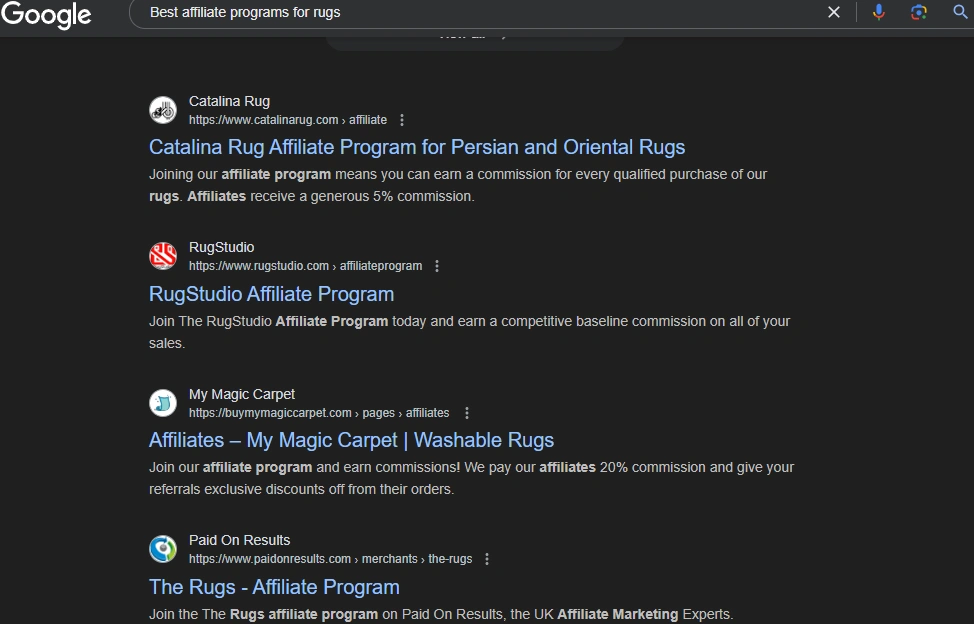974x624 pixels.
Task: Submit search with the magnifying glass icon
Action: [960, 12]
